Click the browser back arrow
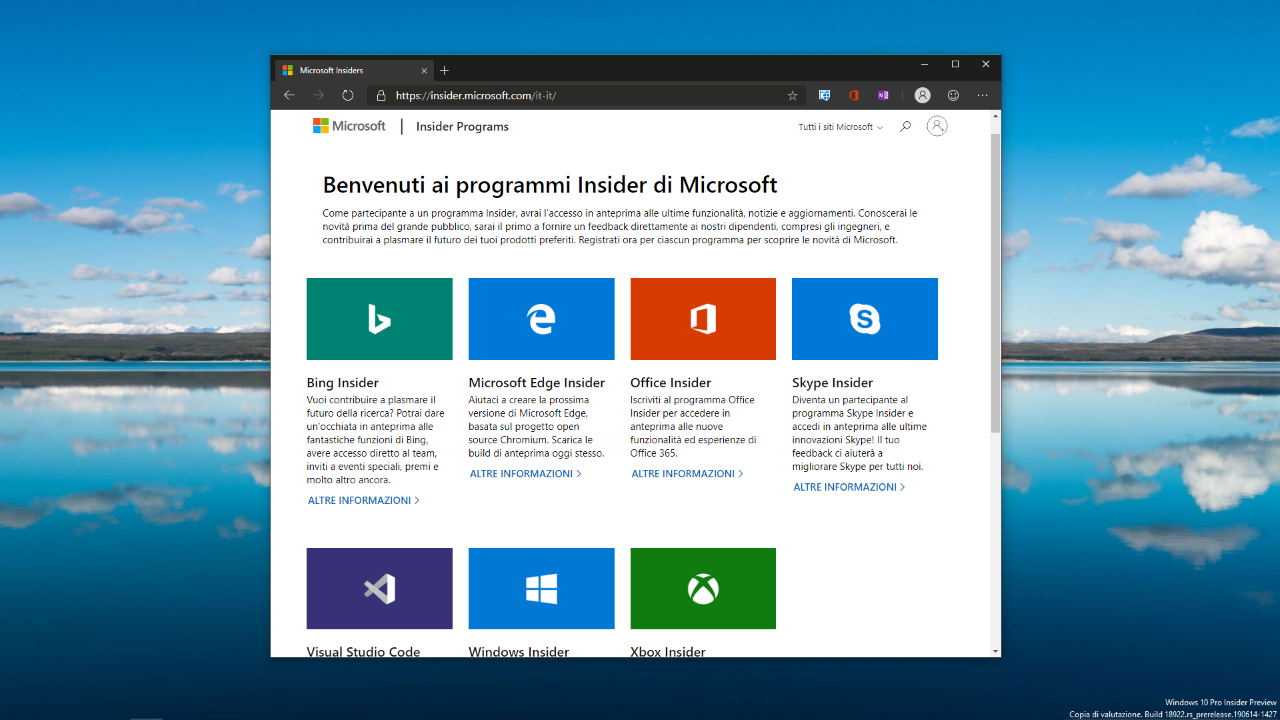 coord(289,95)
